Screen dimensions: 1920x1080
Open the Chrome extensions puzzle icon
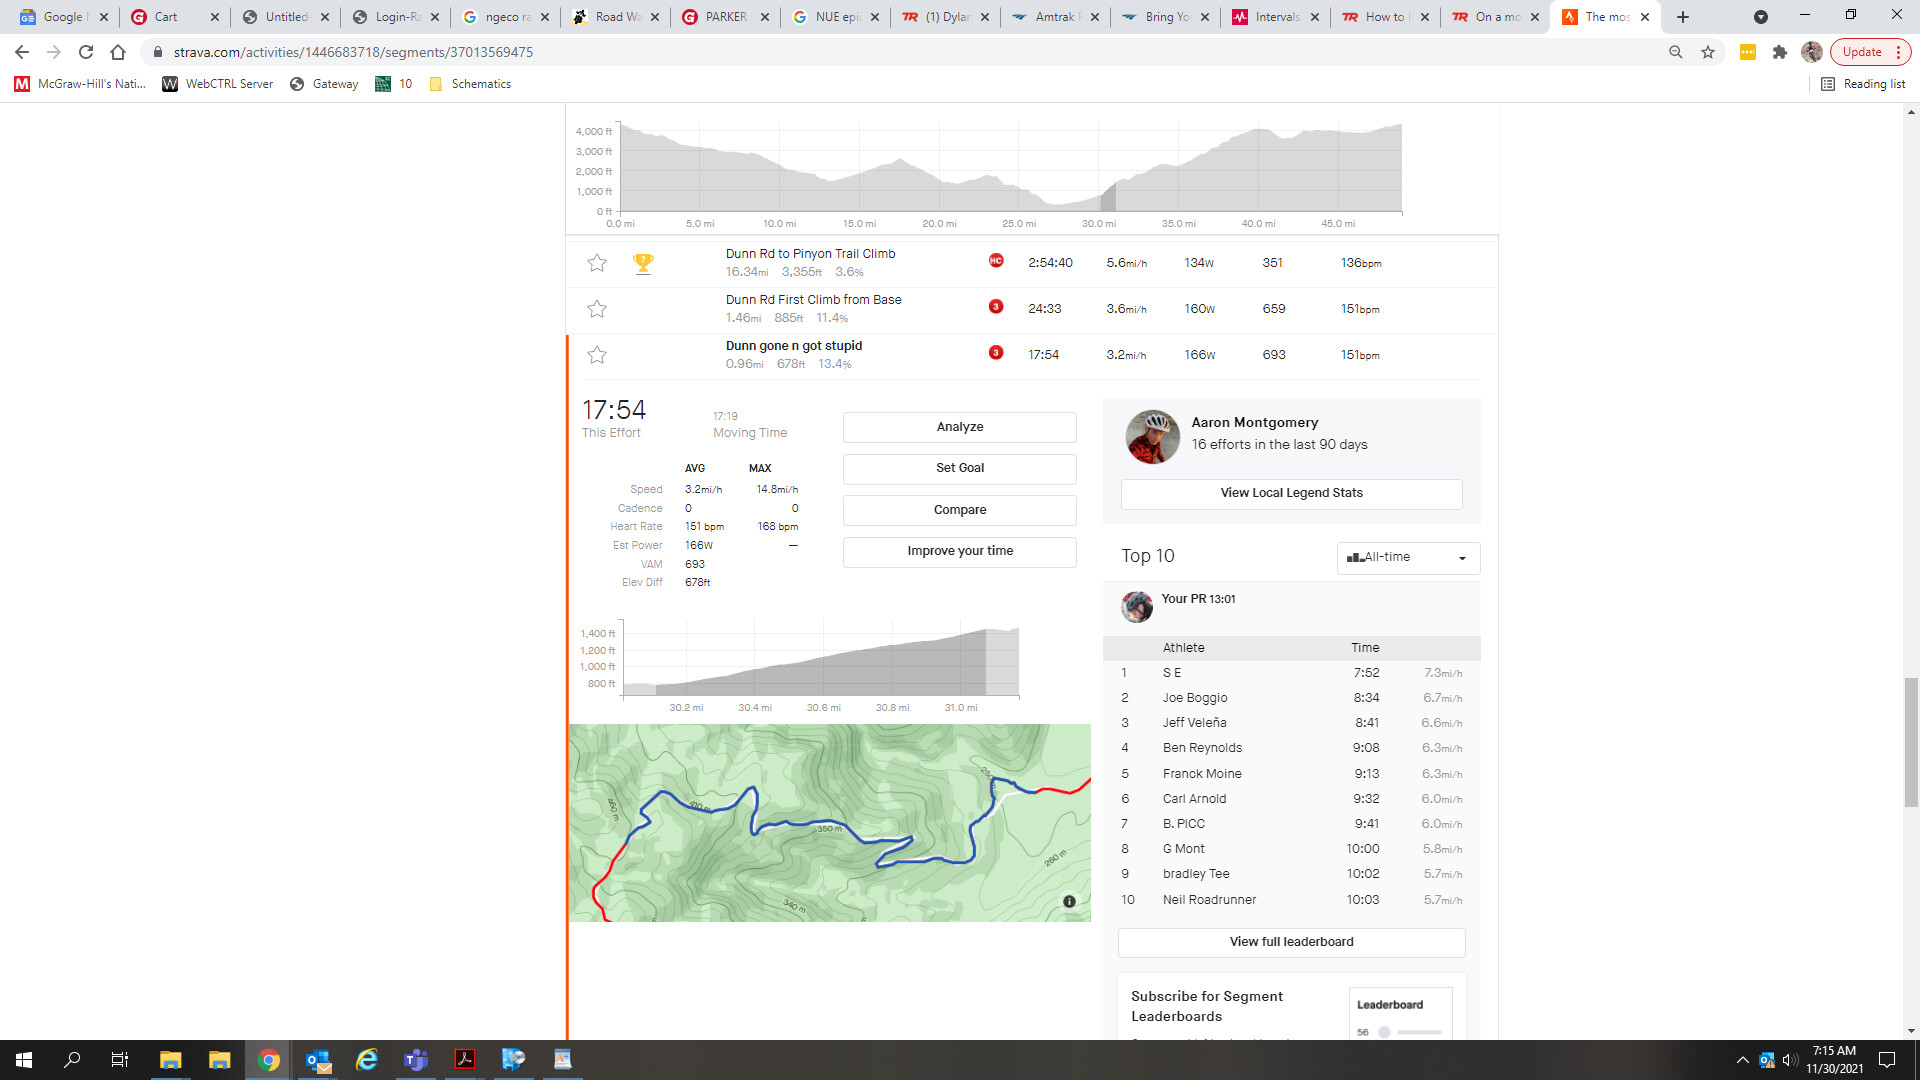click(x=1780, y=52)
